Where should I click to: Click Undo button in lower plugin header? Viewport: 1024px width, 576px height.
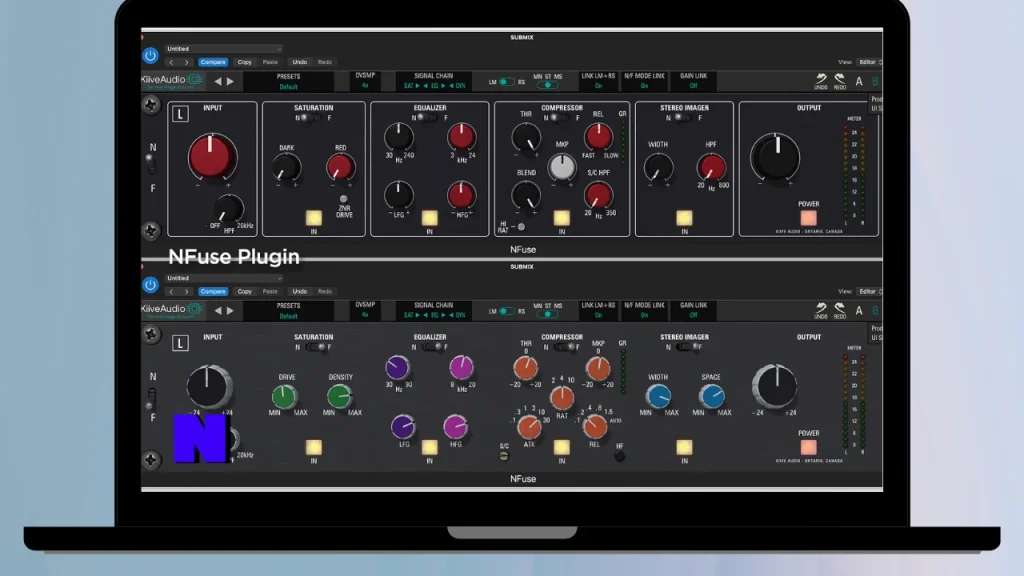click(299, 291)
